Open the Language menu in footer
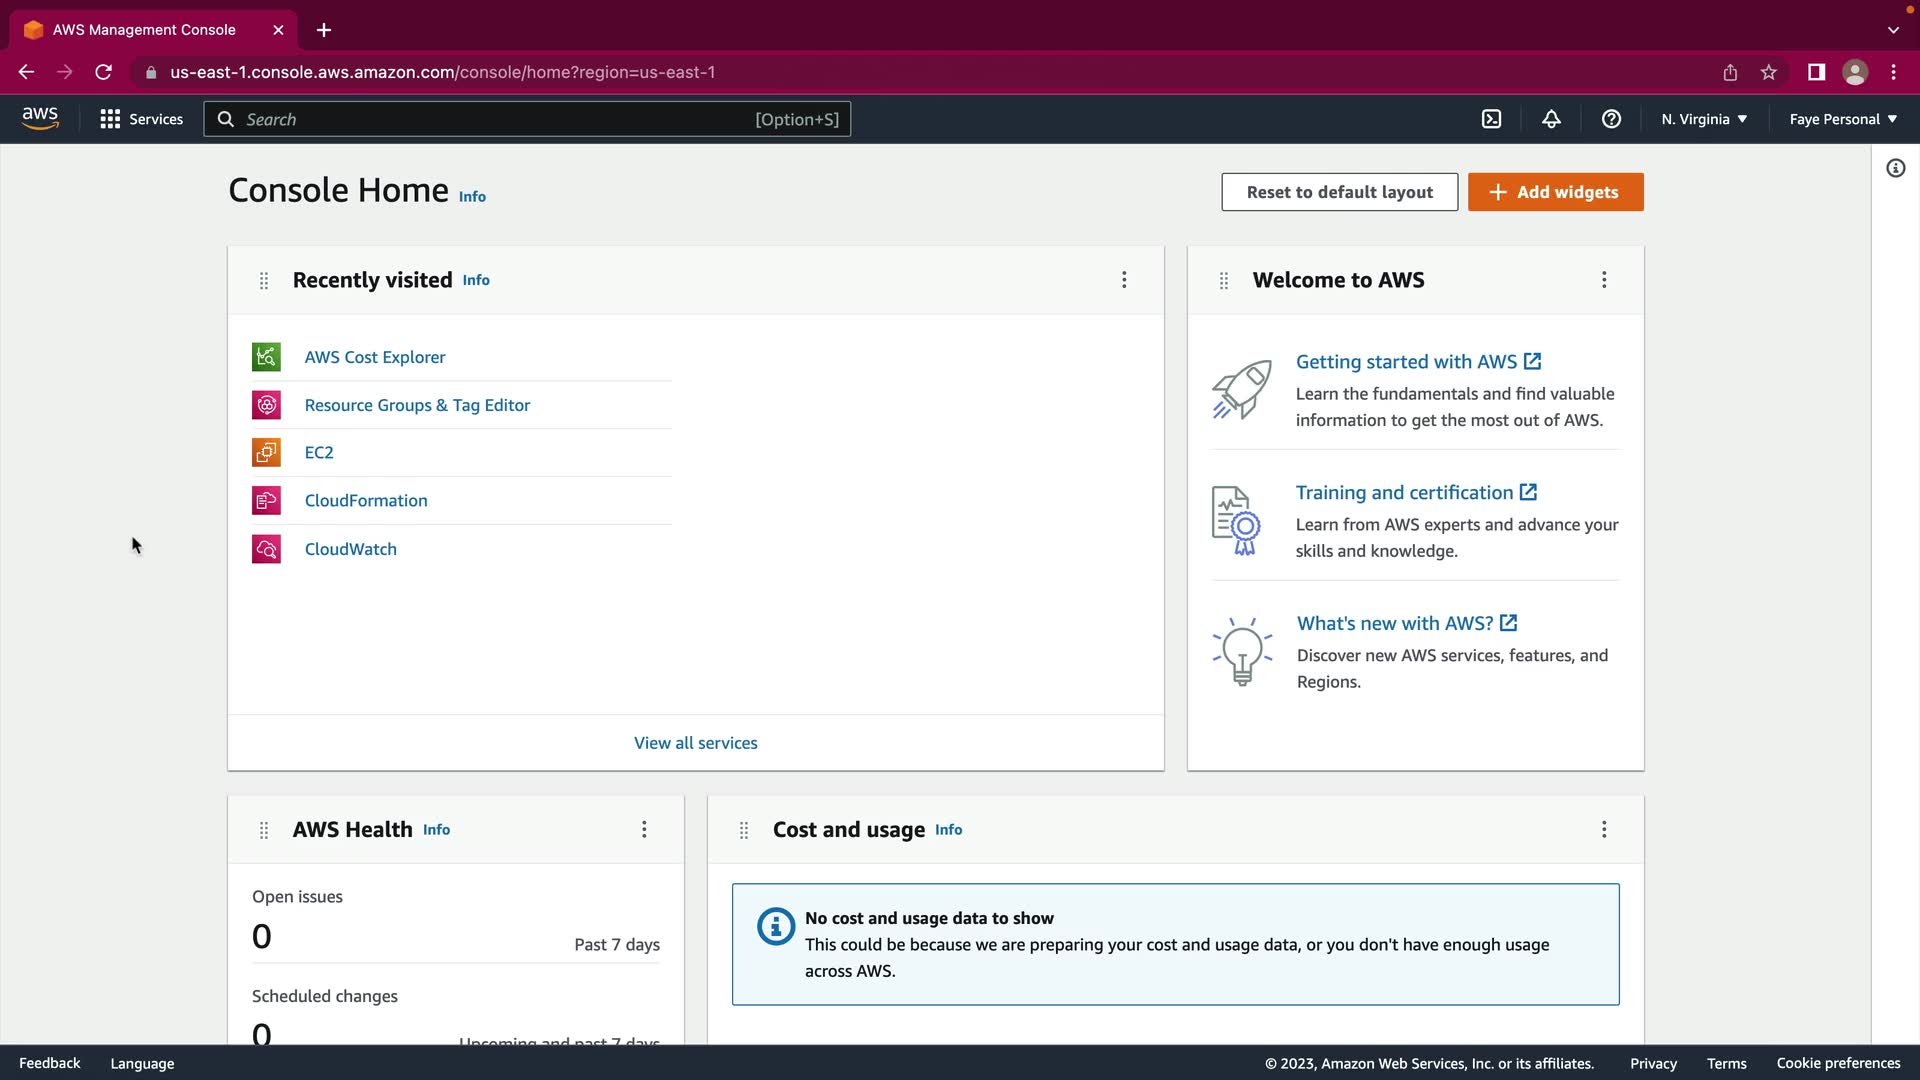Image resolution: width=1920 pixels, height=1080 pixels. click(x=142, y=1063)
